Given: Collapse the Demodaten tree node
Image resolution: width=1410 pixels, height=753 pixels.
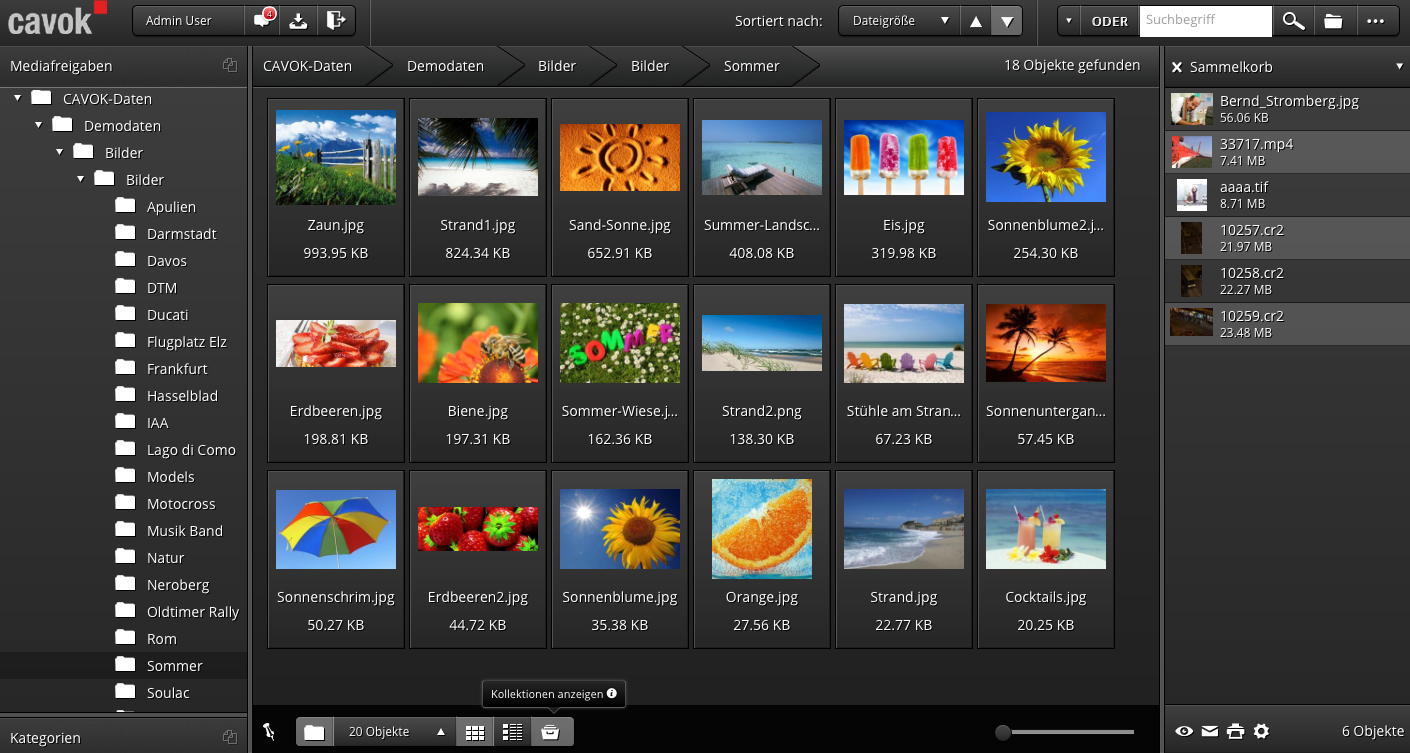Looking at the screenshot, I should click(x=38, y=126).
